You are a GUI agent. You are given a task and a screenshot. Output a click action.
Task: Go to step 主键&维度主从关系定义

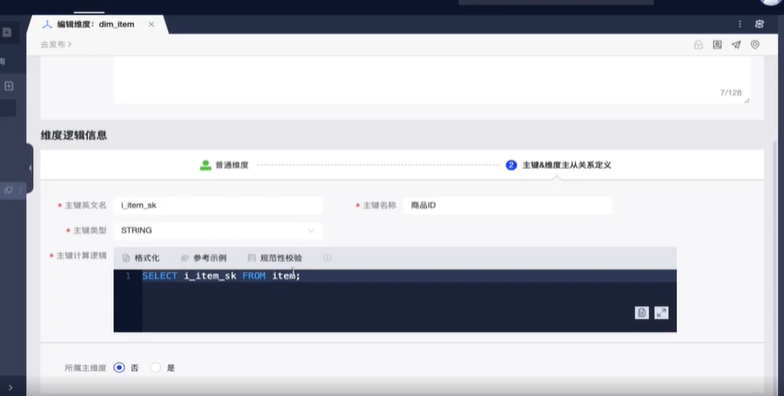tap(558, 165)
